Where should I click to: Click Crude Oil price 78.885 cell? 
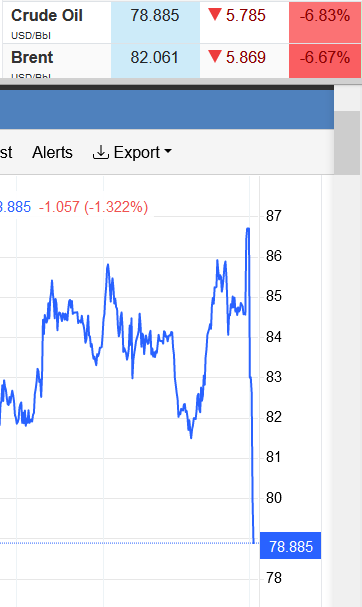[155, 22]
